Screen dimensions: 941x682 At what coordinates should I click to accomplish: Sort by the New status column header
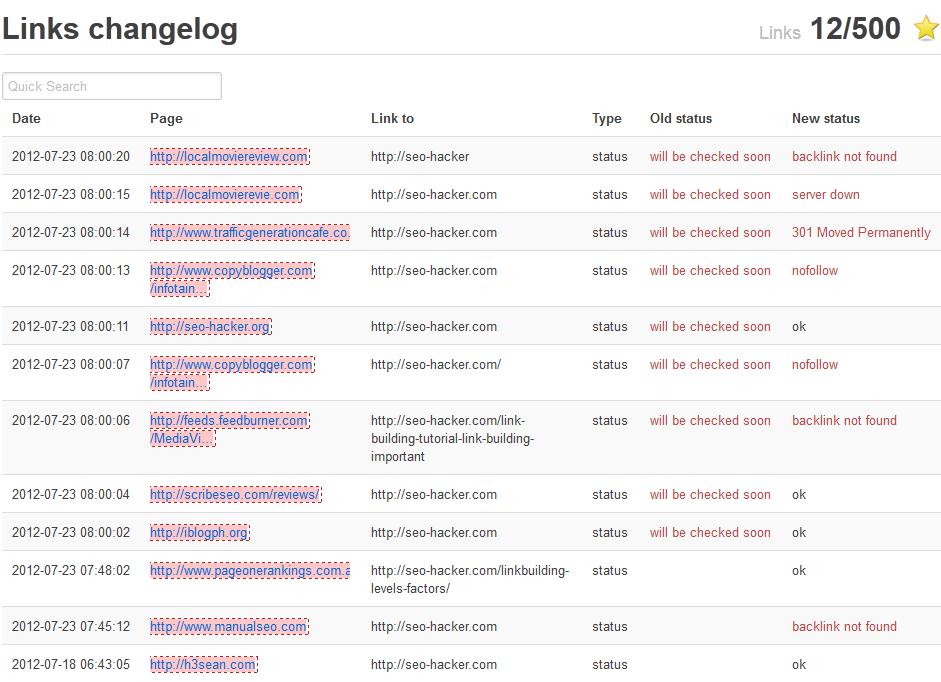825,118
